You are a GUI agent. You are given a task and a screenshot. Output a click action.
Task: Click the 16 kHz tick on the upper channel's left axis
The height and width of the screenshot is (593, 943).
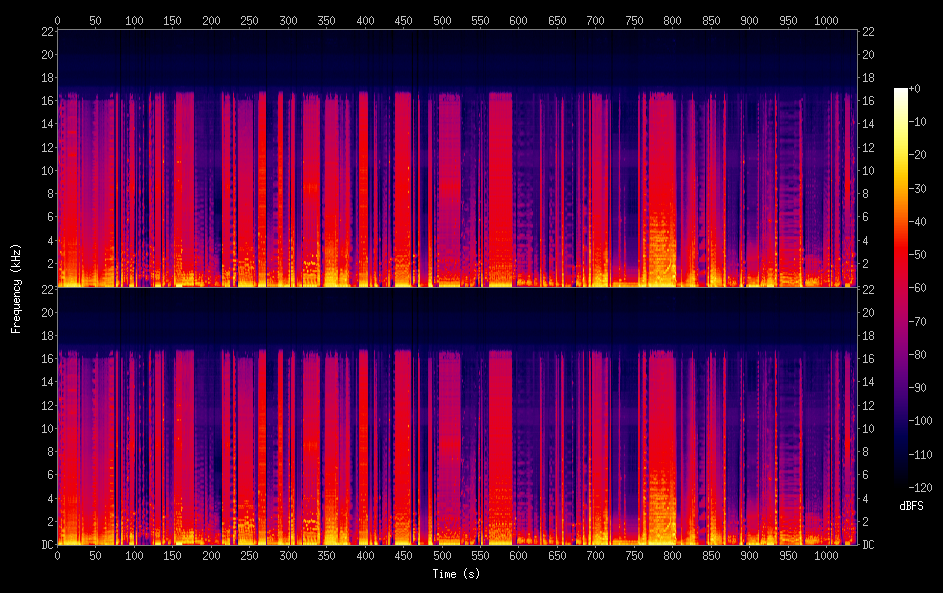pos(45,101)
